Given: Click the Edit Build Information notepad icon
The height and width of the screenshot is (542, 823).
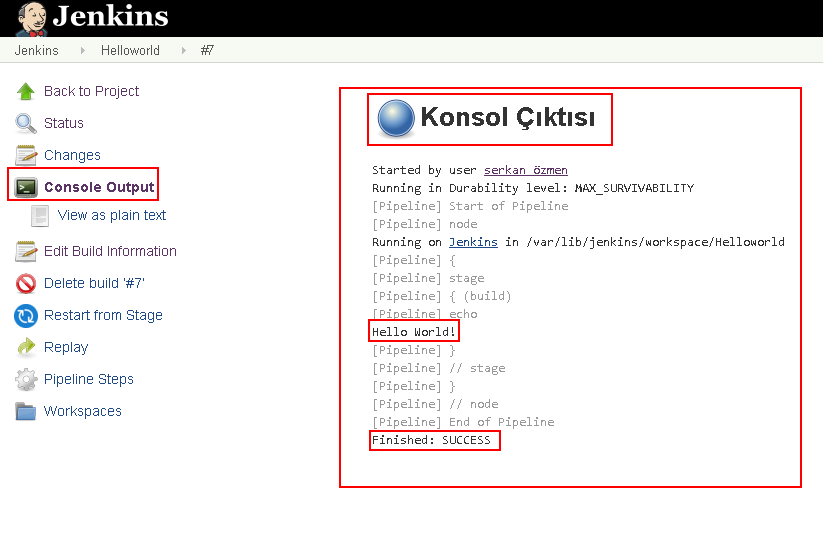Looking at the screenshot, I should (x=26, y=251).
